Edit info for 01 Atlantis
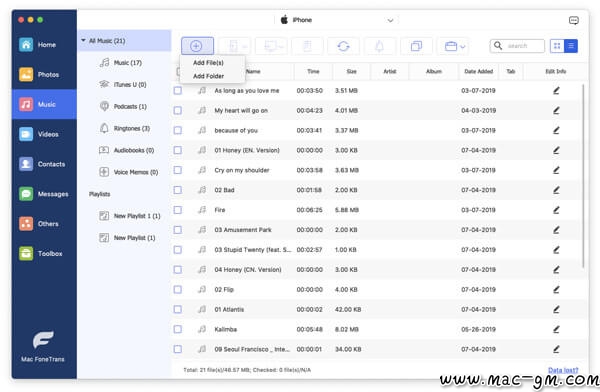 pos(556,310)
